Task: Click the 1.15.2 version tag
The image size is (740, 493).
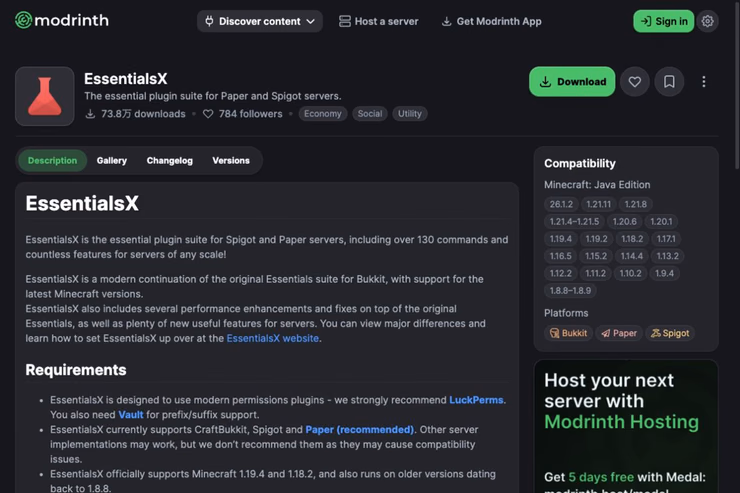Action: coord(596,256)
